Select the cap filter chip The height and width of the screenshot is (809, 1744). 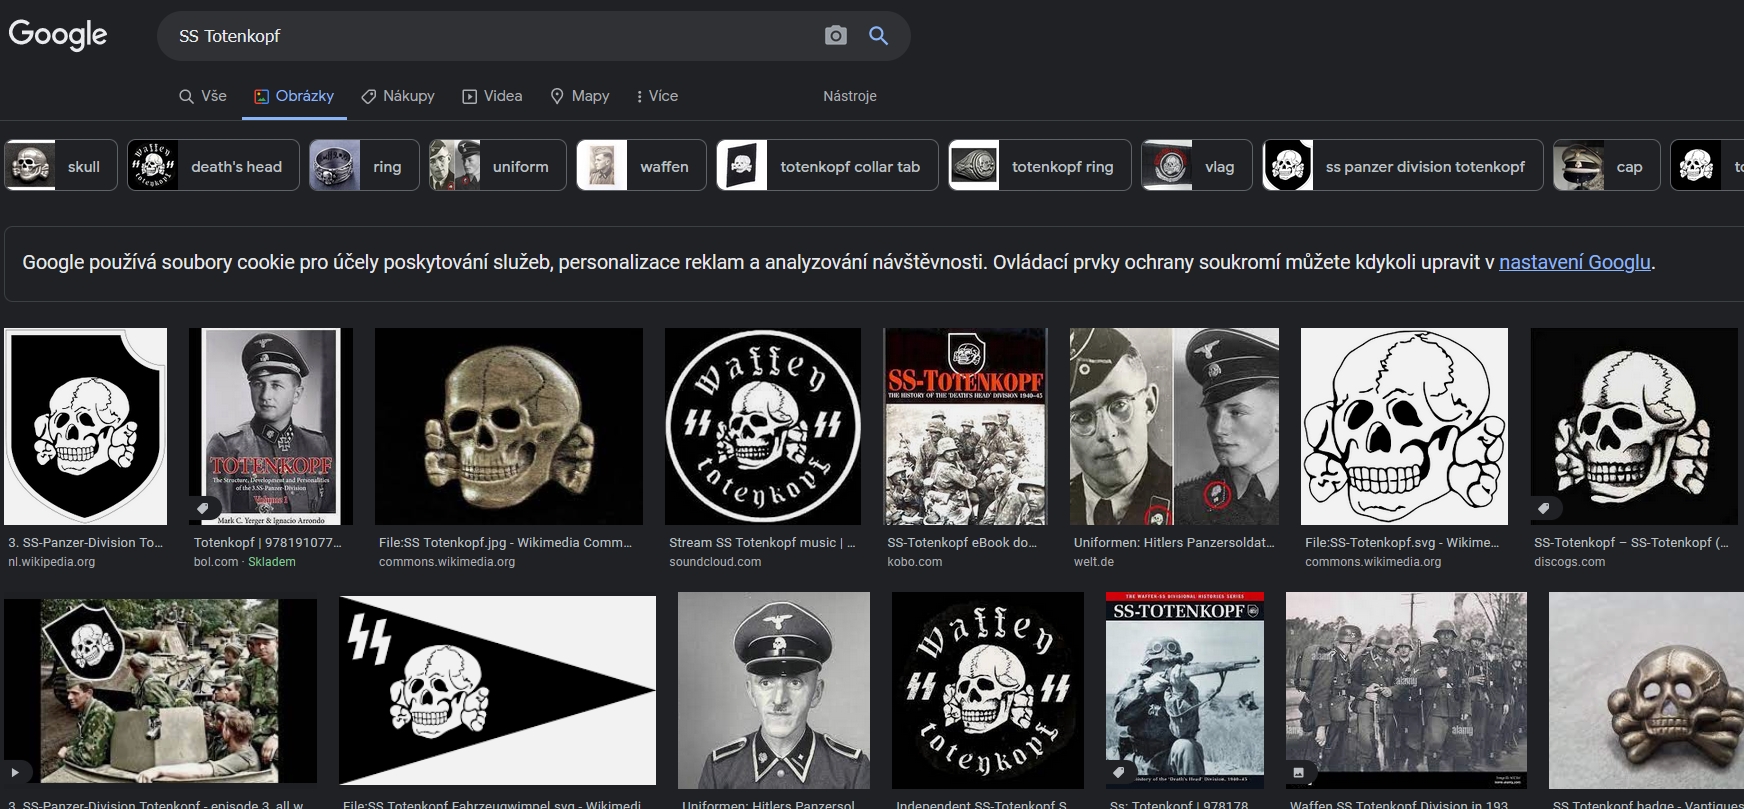[x=1607, y=165]
